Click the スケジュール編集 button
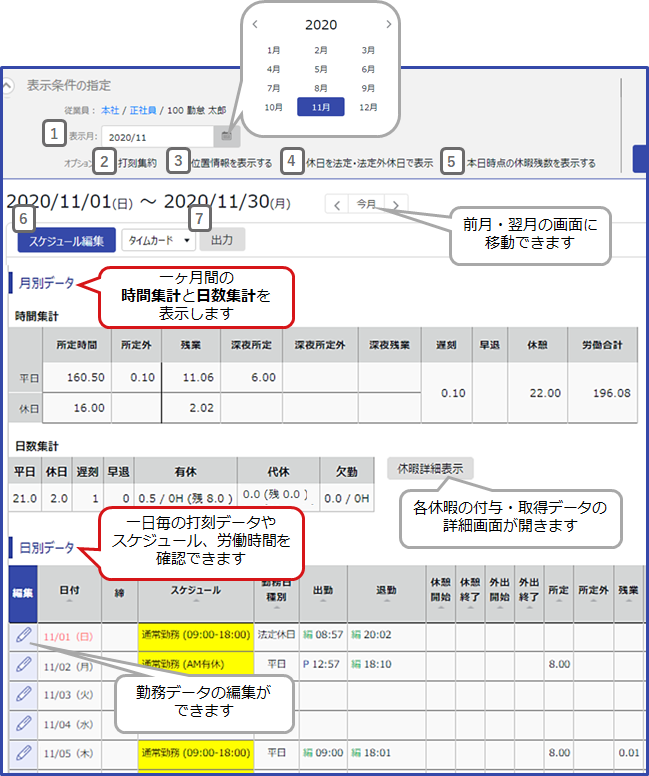The width and height of the screenshot is (649, 776). coord(66,240)
